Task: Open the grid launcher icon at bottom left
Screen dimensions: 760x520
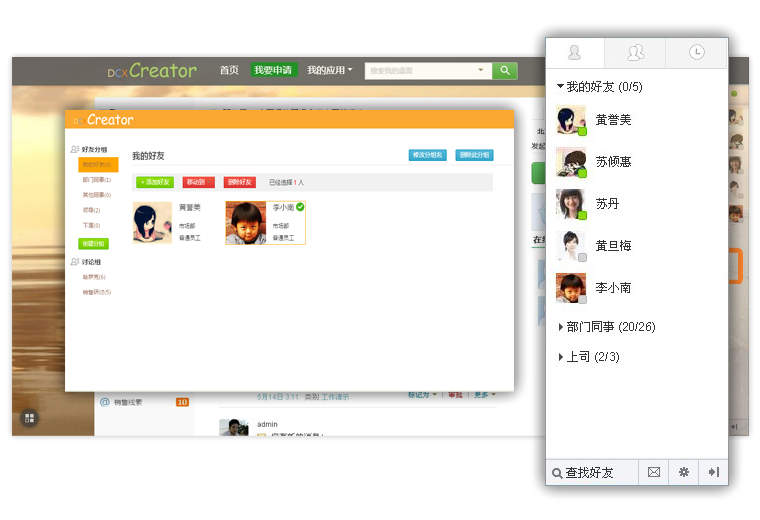Action: coord(29,418)
